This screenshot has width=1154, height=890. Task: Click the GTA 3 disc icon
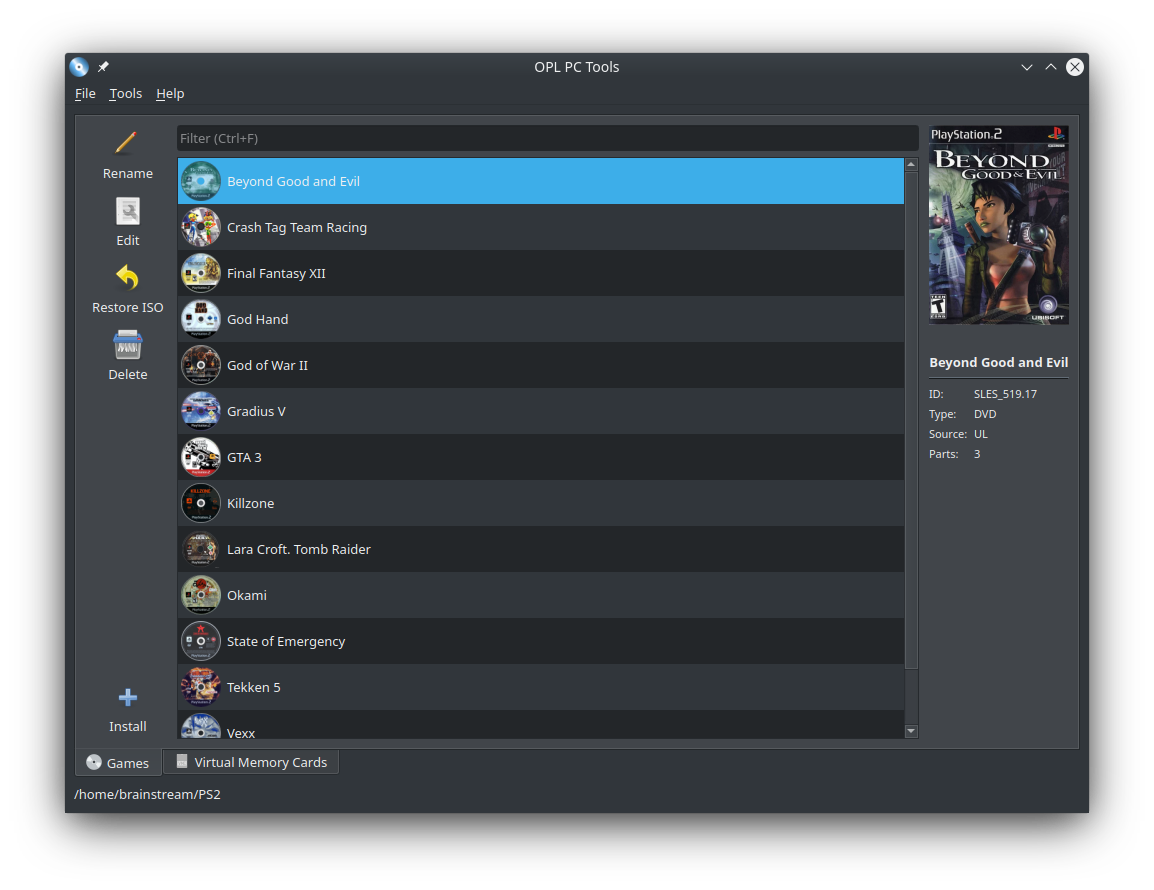tap(201, 457)
